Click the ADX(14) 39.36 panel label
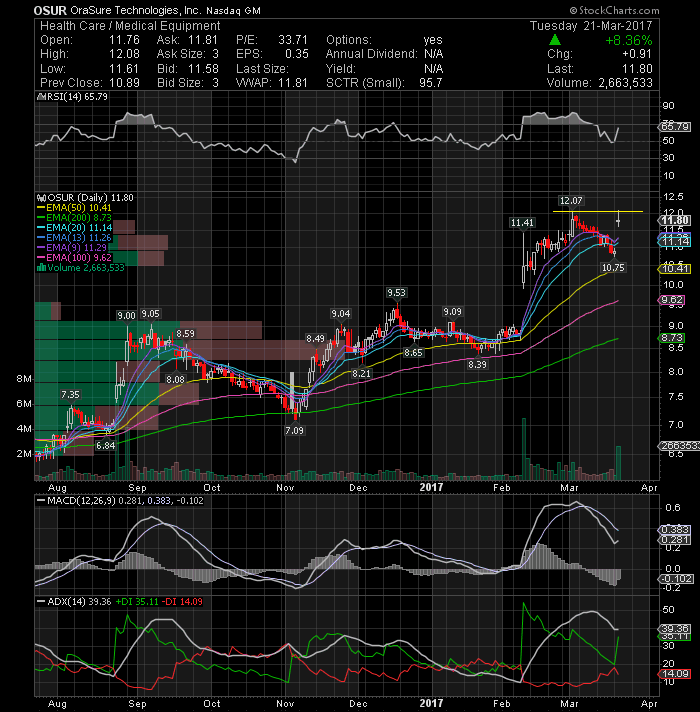 coord(79,602)
